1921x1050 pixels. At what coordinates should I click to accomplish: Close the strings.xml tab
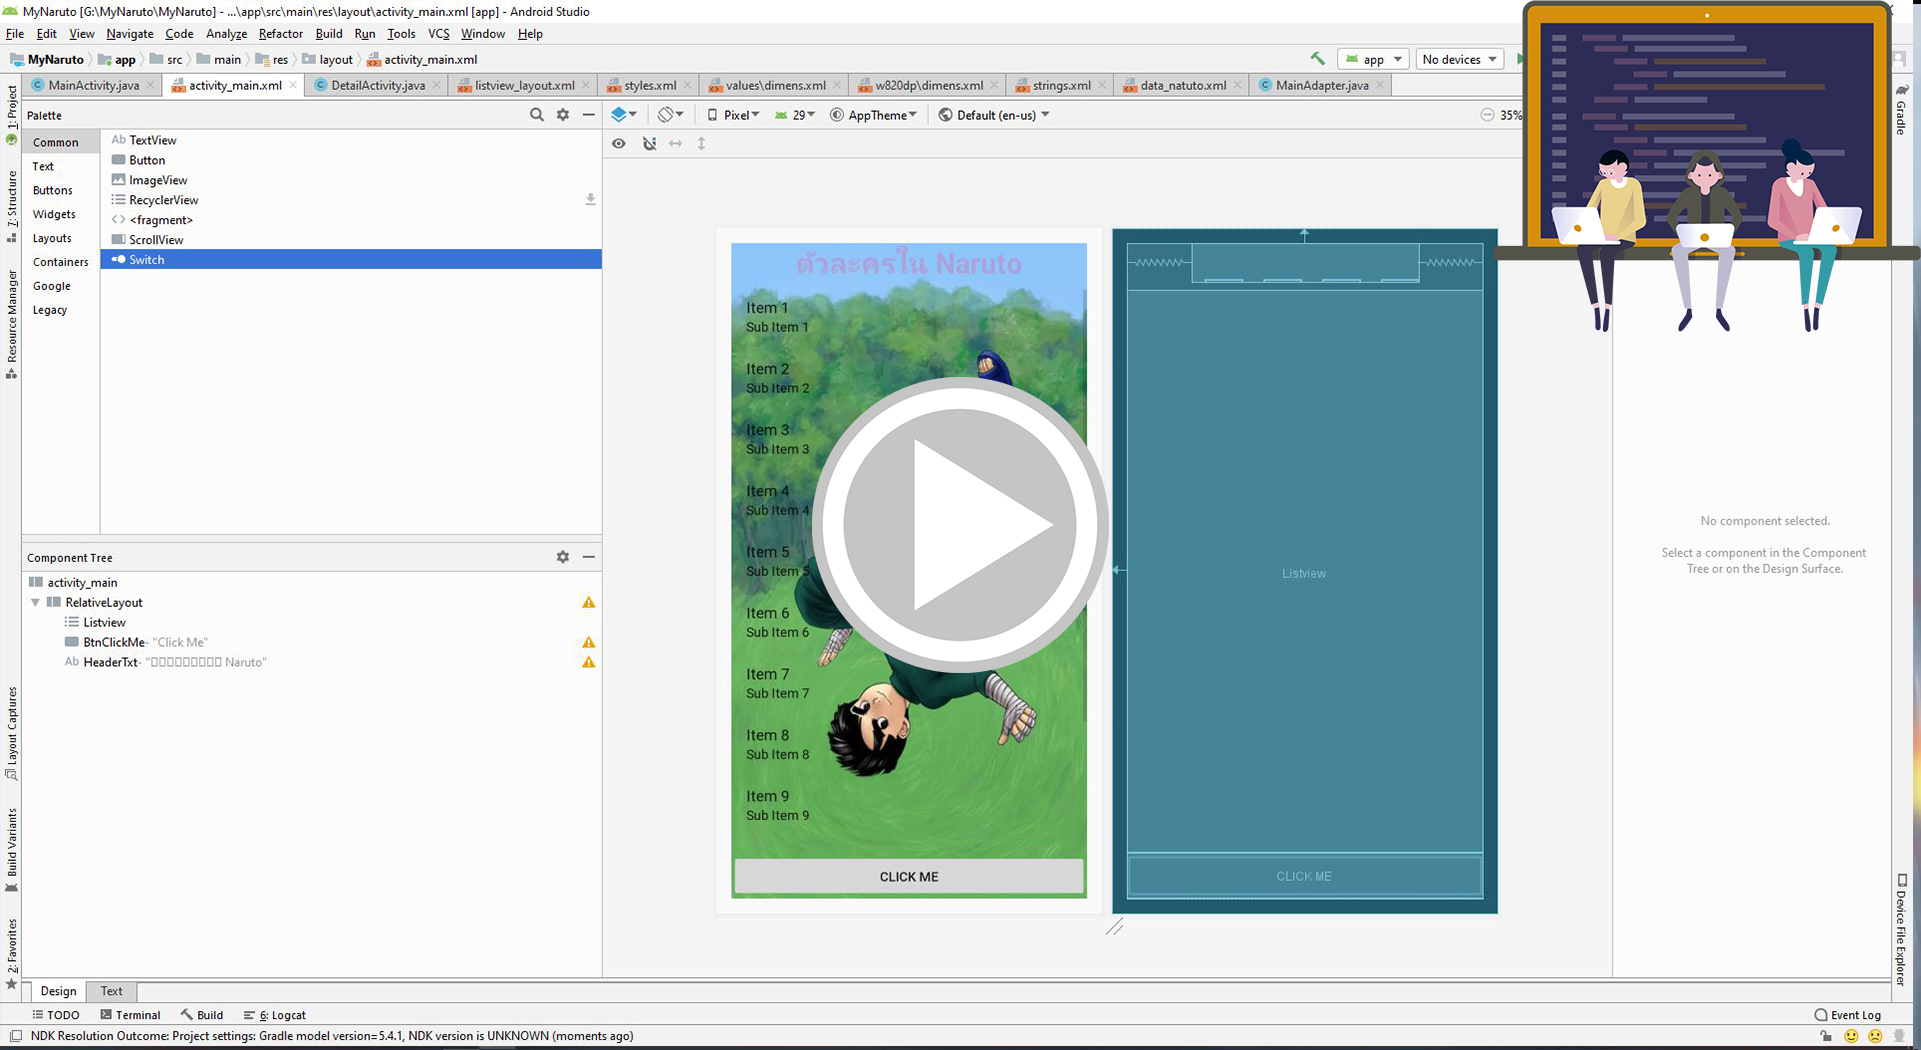tap(1102, 85)
